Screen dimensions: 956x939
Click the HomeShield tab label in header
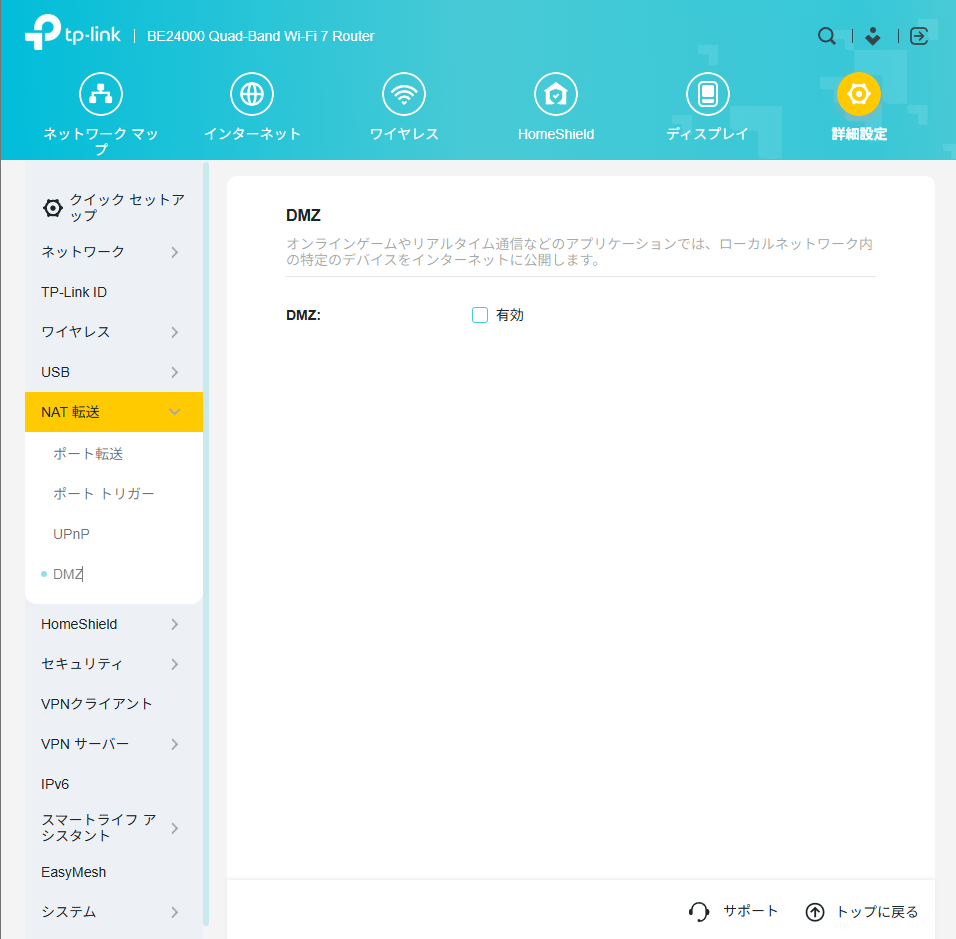[555, 134]
